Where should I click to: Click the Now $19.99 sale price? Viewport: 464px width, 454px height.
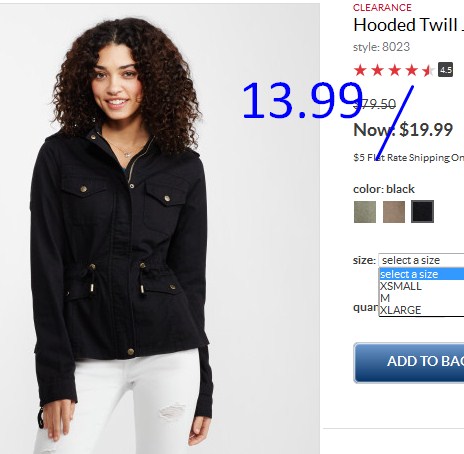pos(403,130)
